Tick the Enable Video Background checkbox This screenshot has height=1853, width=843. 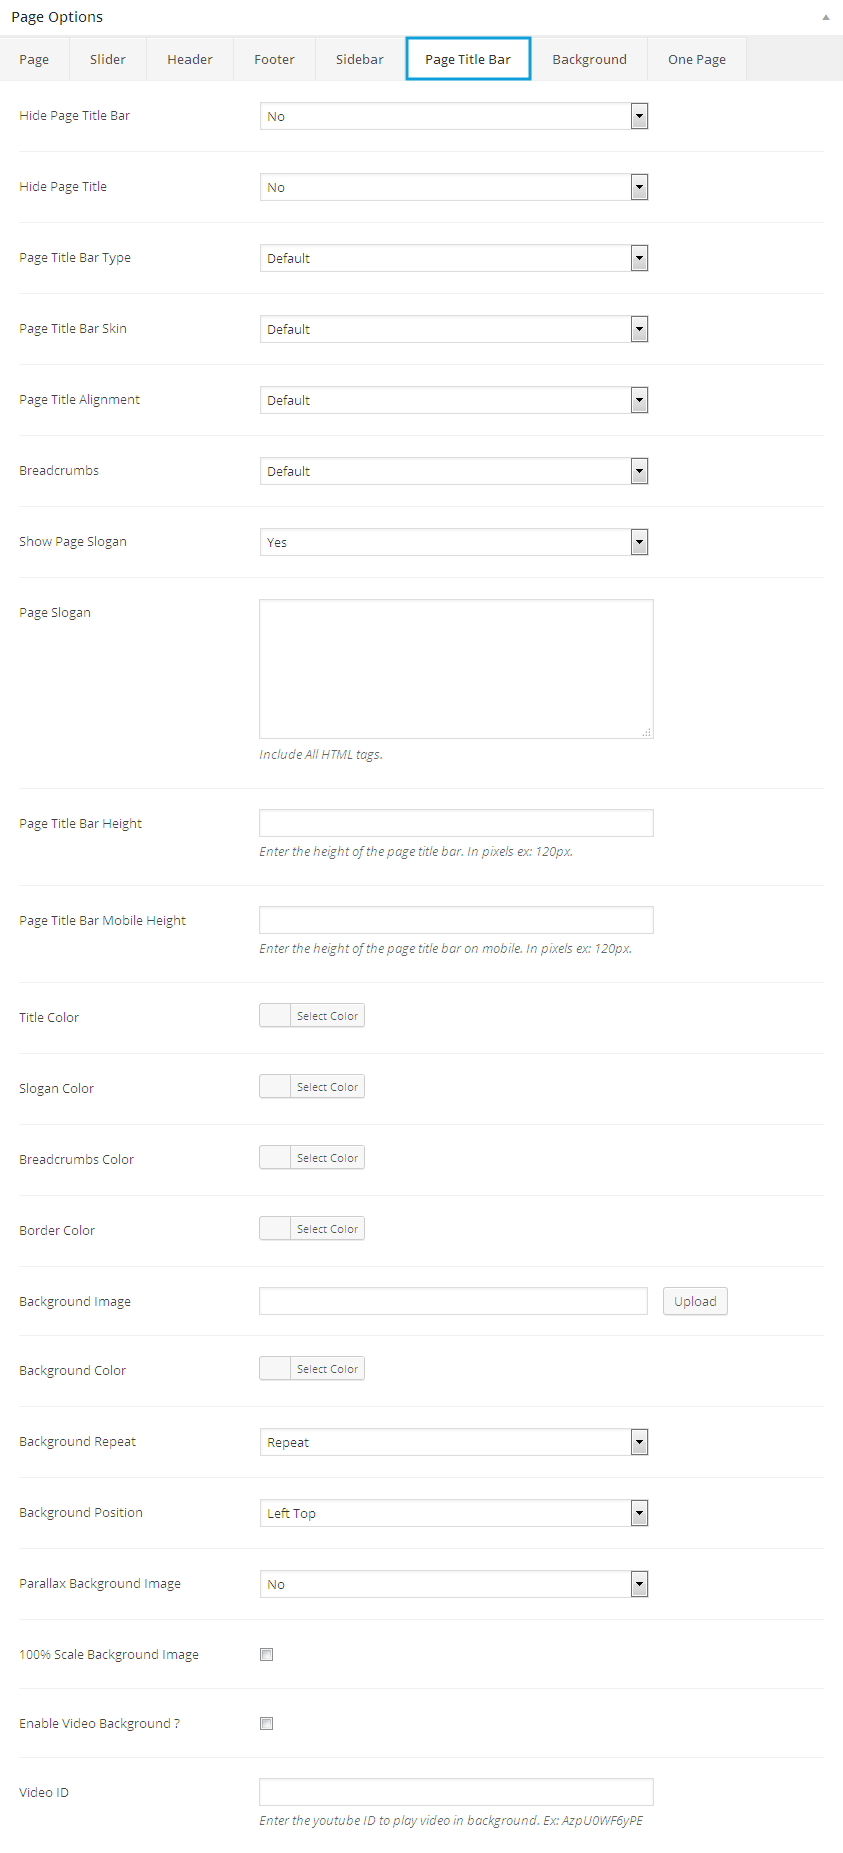[267, 1723]
